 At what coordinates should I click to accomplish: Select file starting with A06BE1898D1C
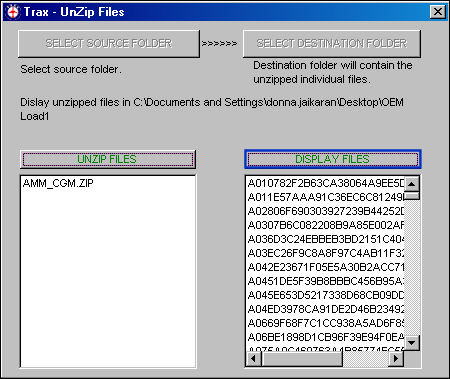tap(326, 337)
